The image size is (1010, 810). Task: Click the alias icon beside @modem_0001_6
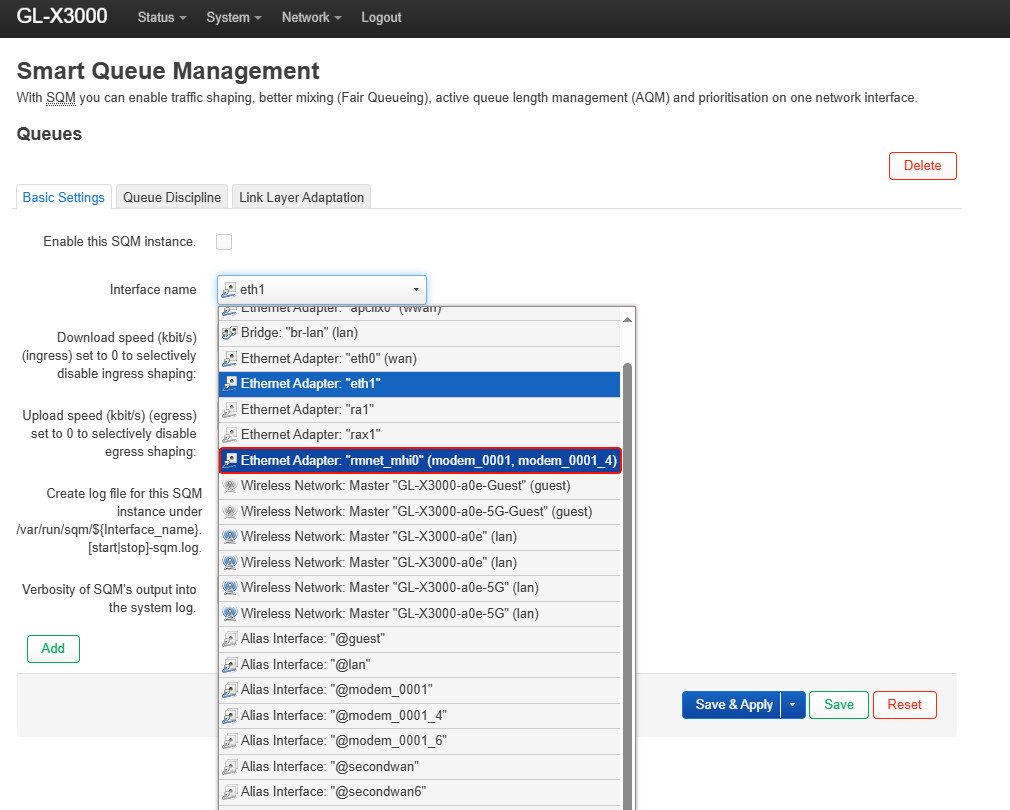coord(229,741)
